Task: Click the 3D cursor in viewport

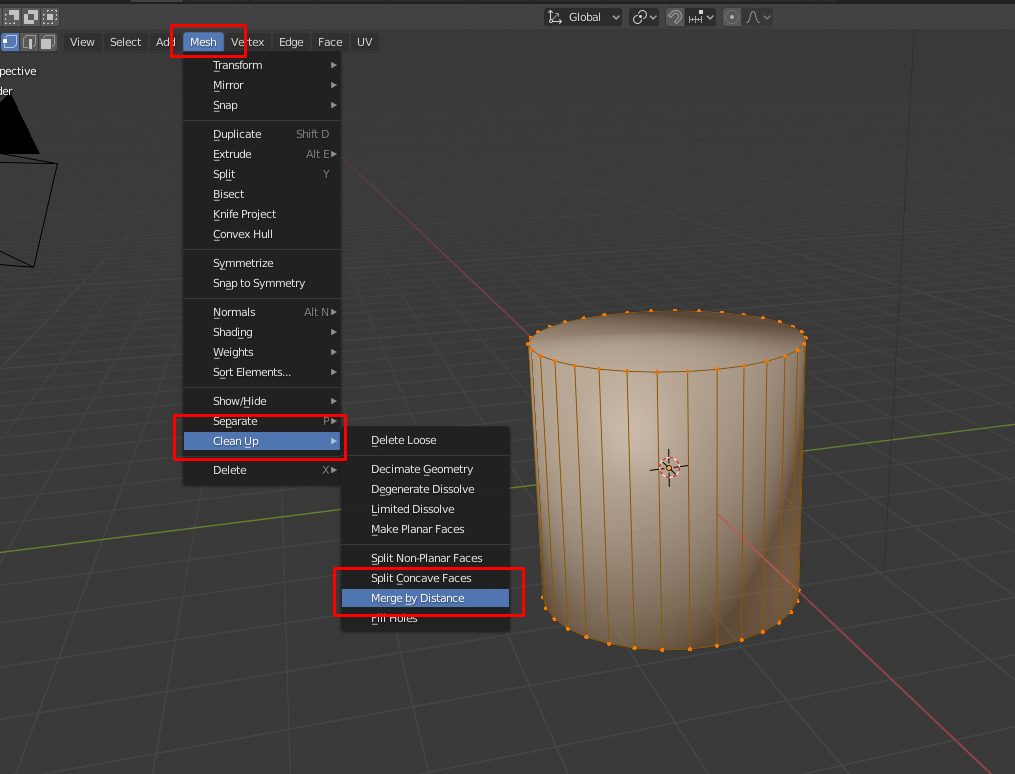Action: (669, 467)
